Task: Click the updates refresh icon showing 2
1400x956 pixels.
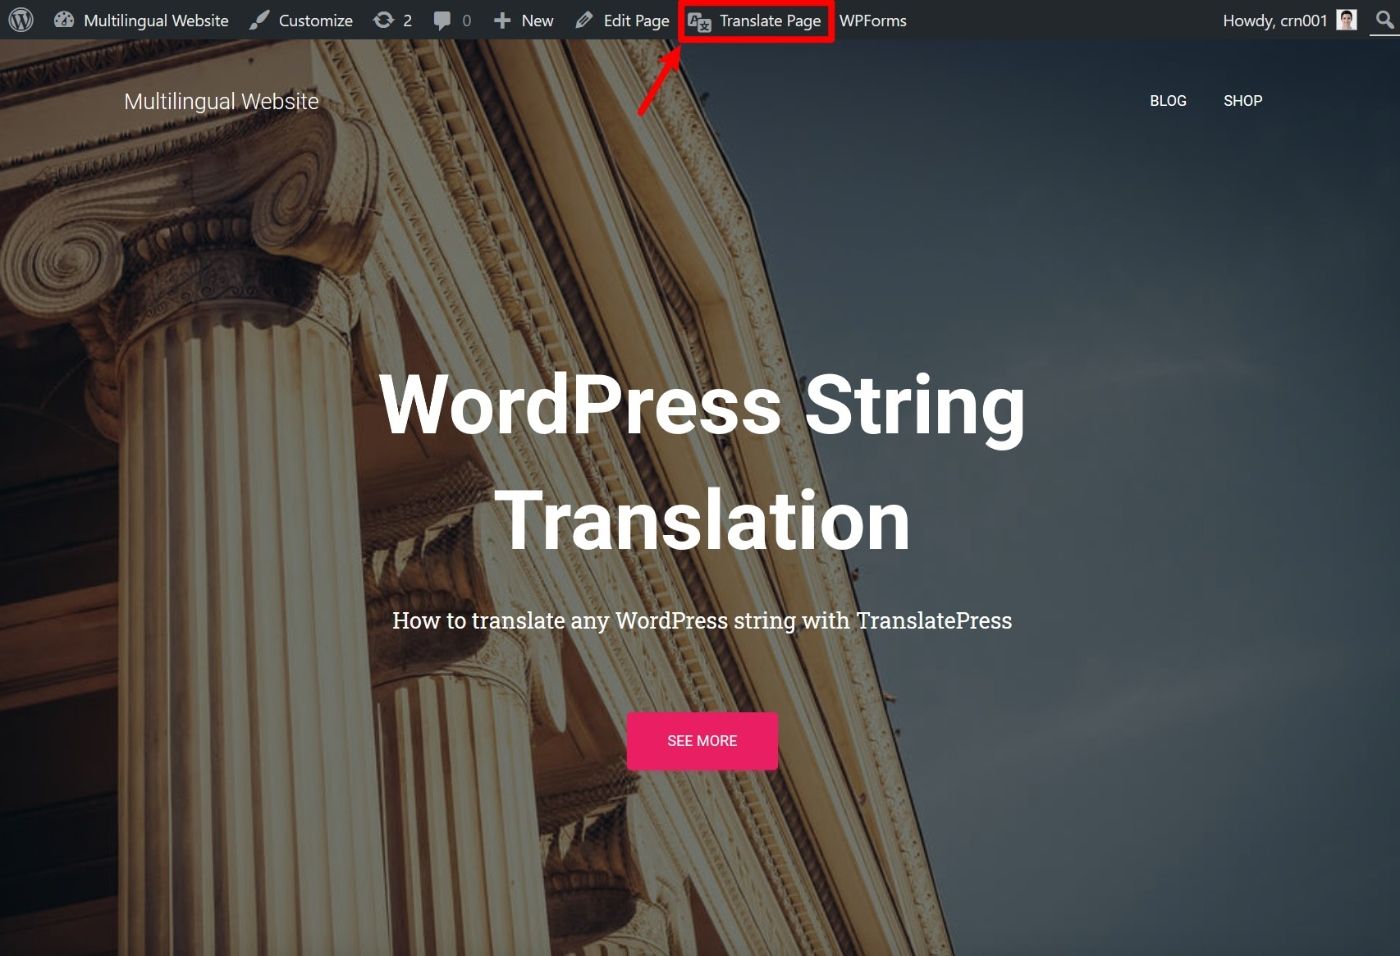Action: click(x=381, y=19)
